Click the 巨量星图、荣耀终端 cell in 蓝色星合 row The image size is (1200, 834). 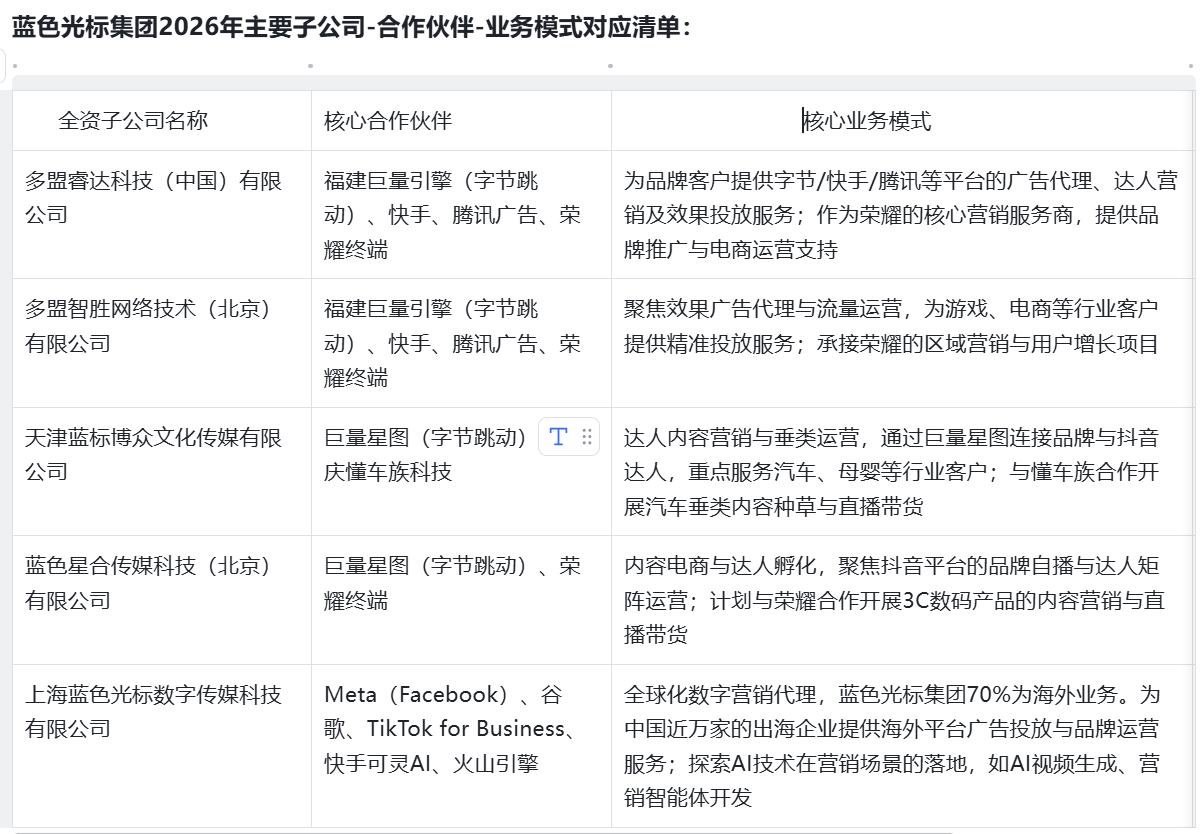(x=461, y=599)
